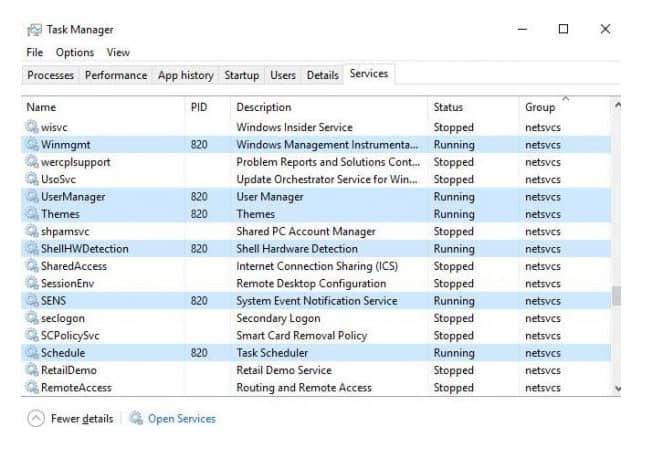Click the gear icon beside SCPolicySvc
Image resolution: width=670 pixels, height=459 pixels.
click(32, 335)
